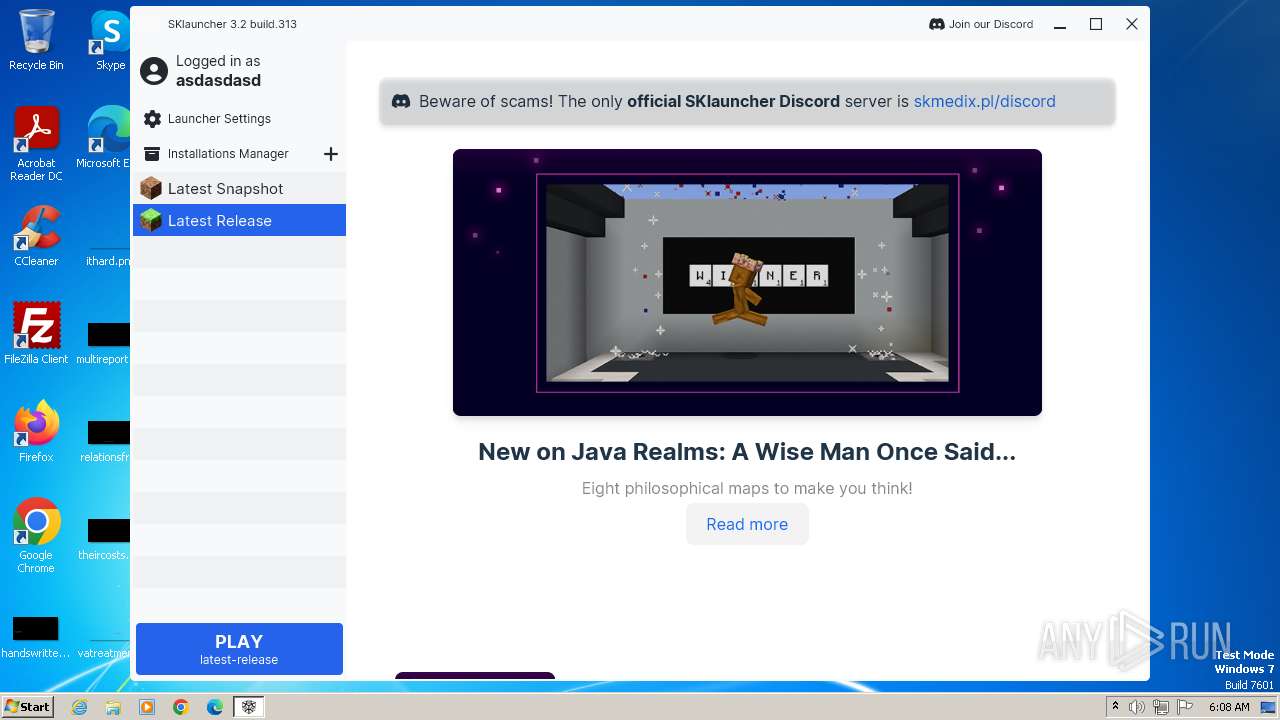
Task: Click the Installations Manager archive icon
Action: click(x=152, y=154)
